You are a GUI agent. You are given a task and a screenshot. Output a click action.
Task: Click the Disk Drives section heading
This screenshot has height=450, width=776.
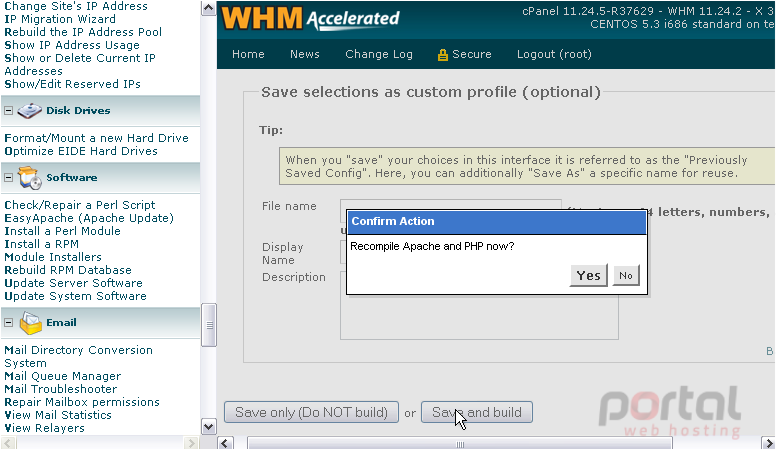pos(78,110)
